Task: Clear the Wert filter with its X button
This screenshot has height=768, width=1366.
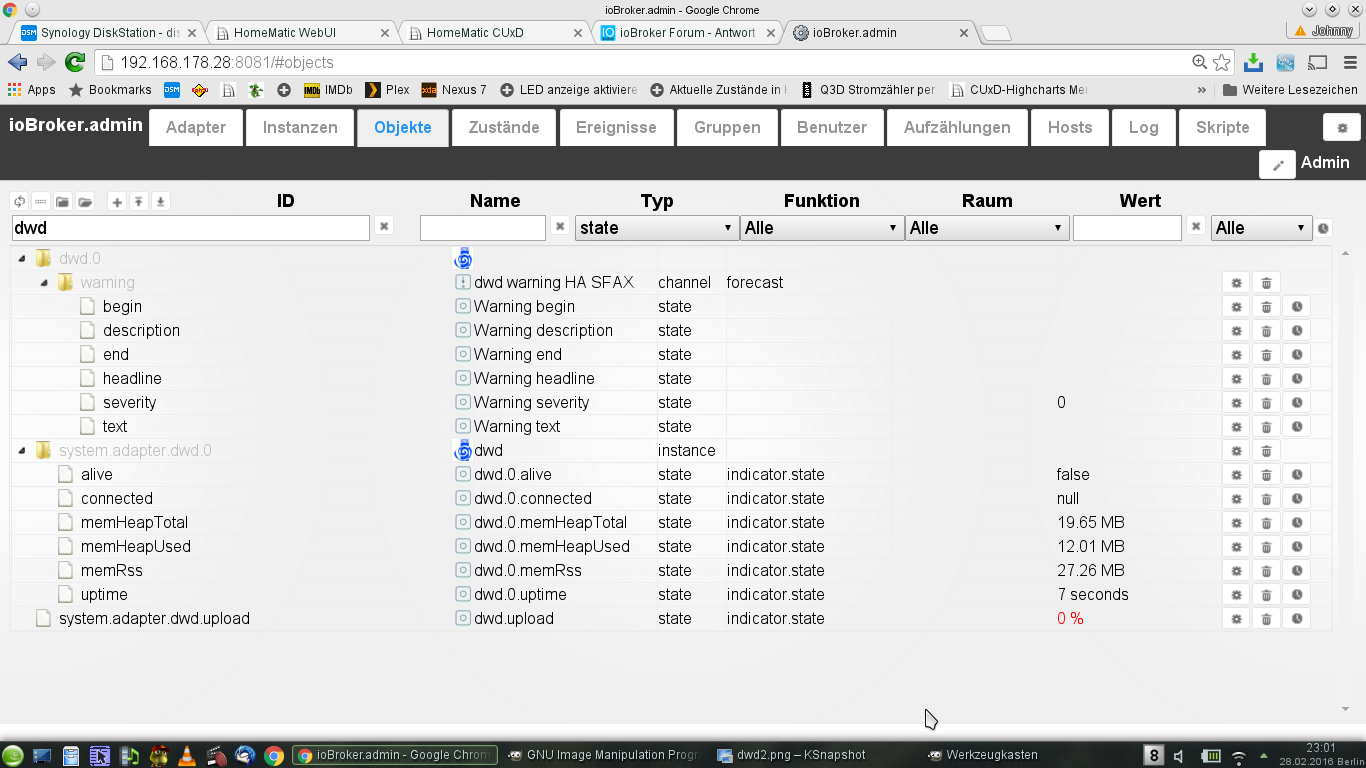Action: coord(1195,227)
